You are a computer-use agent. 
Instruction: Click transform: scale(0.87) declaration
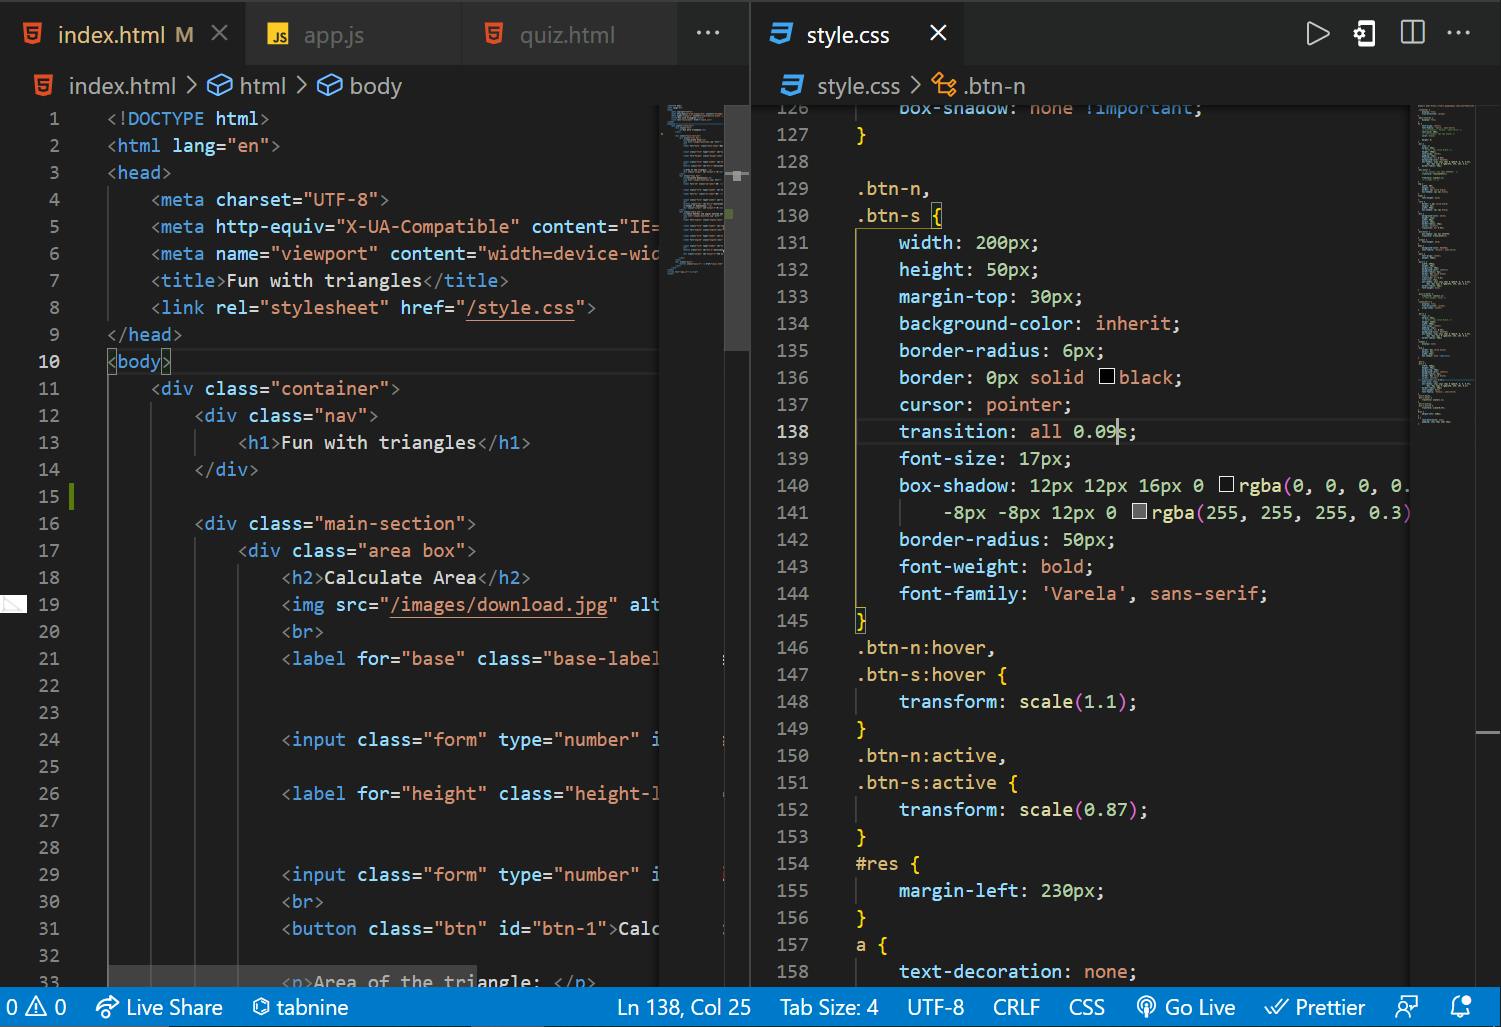1023,809
